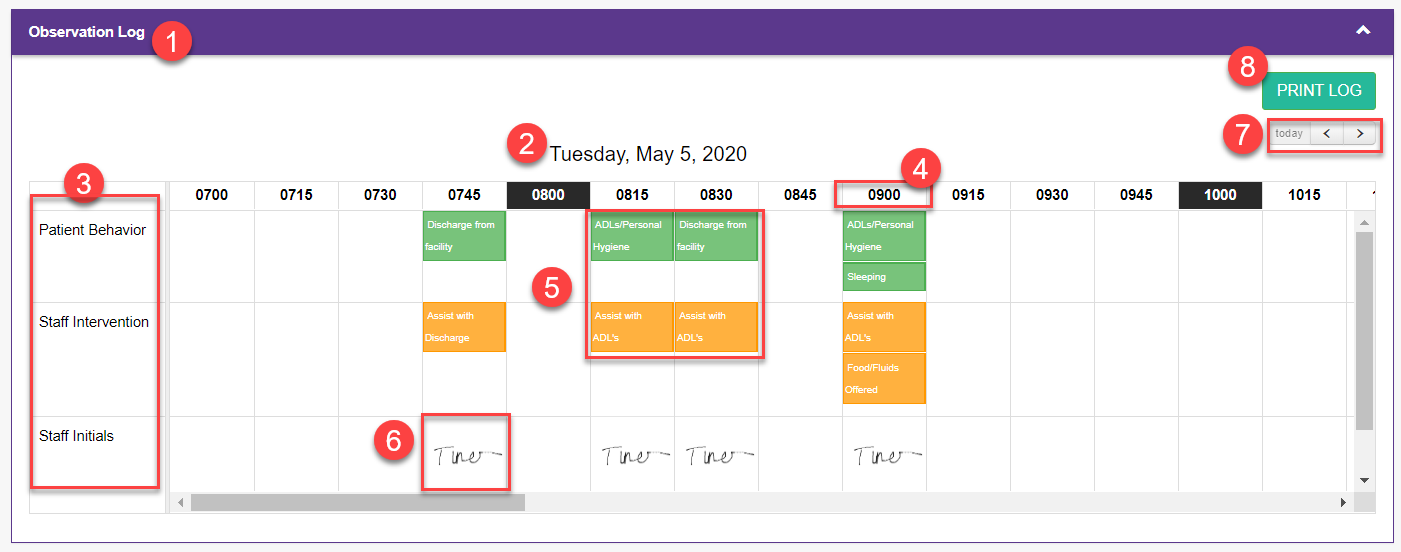Viewport: 1401px width, 552px height.
Task: Open the Food/Fluids Offered intervention at 0900
Action: [x=884, y=378]
